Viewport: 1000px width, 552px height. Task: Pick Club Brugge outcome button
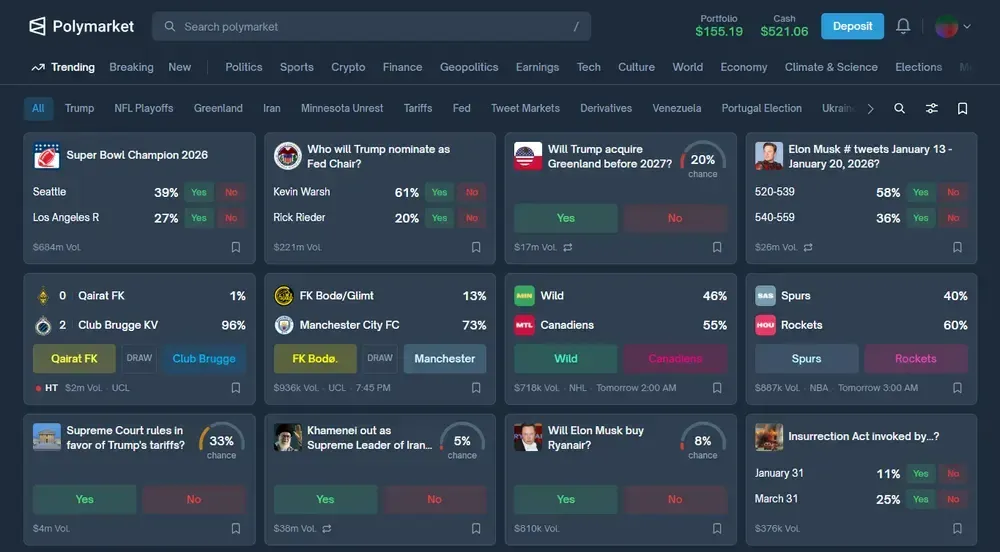204,359
